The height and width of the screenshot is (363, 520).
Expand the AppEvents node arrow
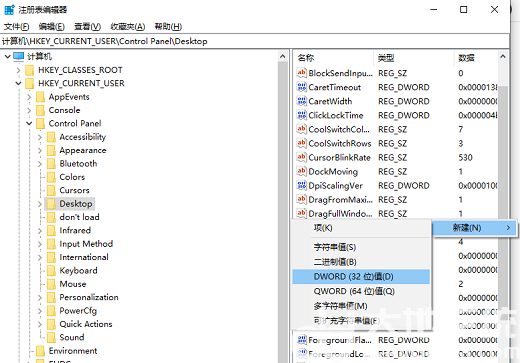(x=29, y=97)
